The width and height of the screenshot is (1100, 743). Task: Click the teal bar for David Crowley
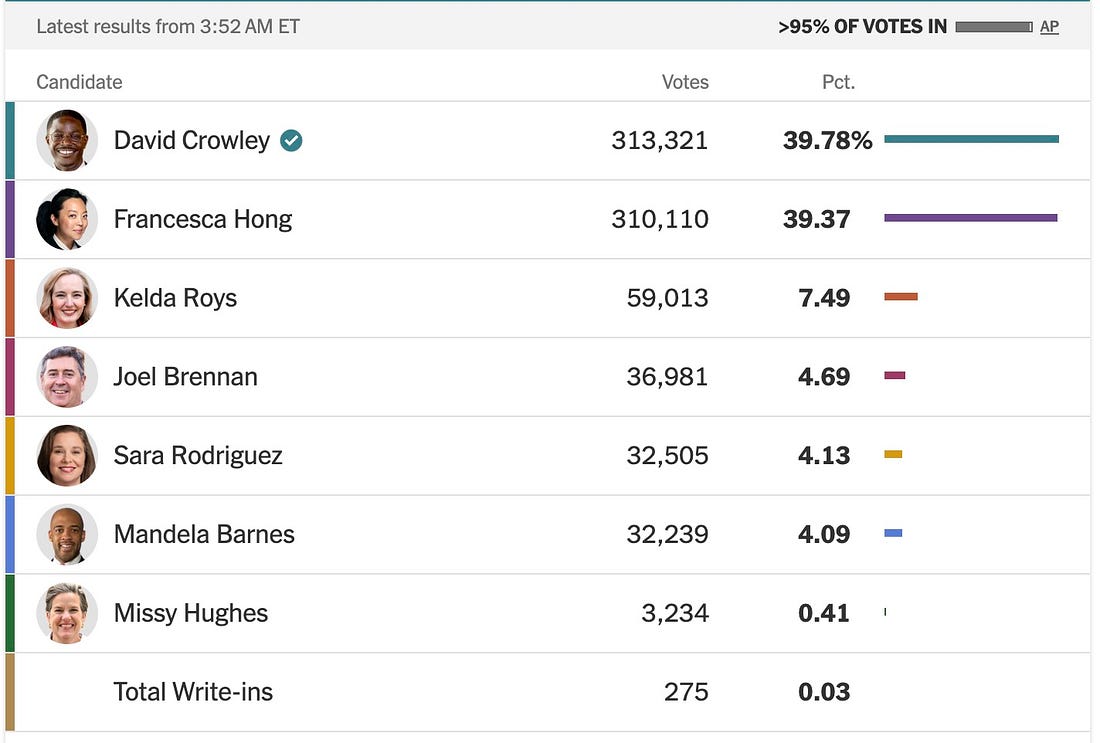pyautogui.click(x=972, y=139)
